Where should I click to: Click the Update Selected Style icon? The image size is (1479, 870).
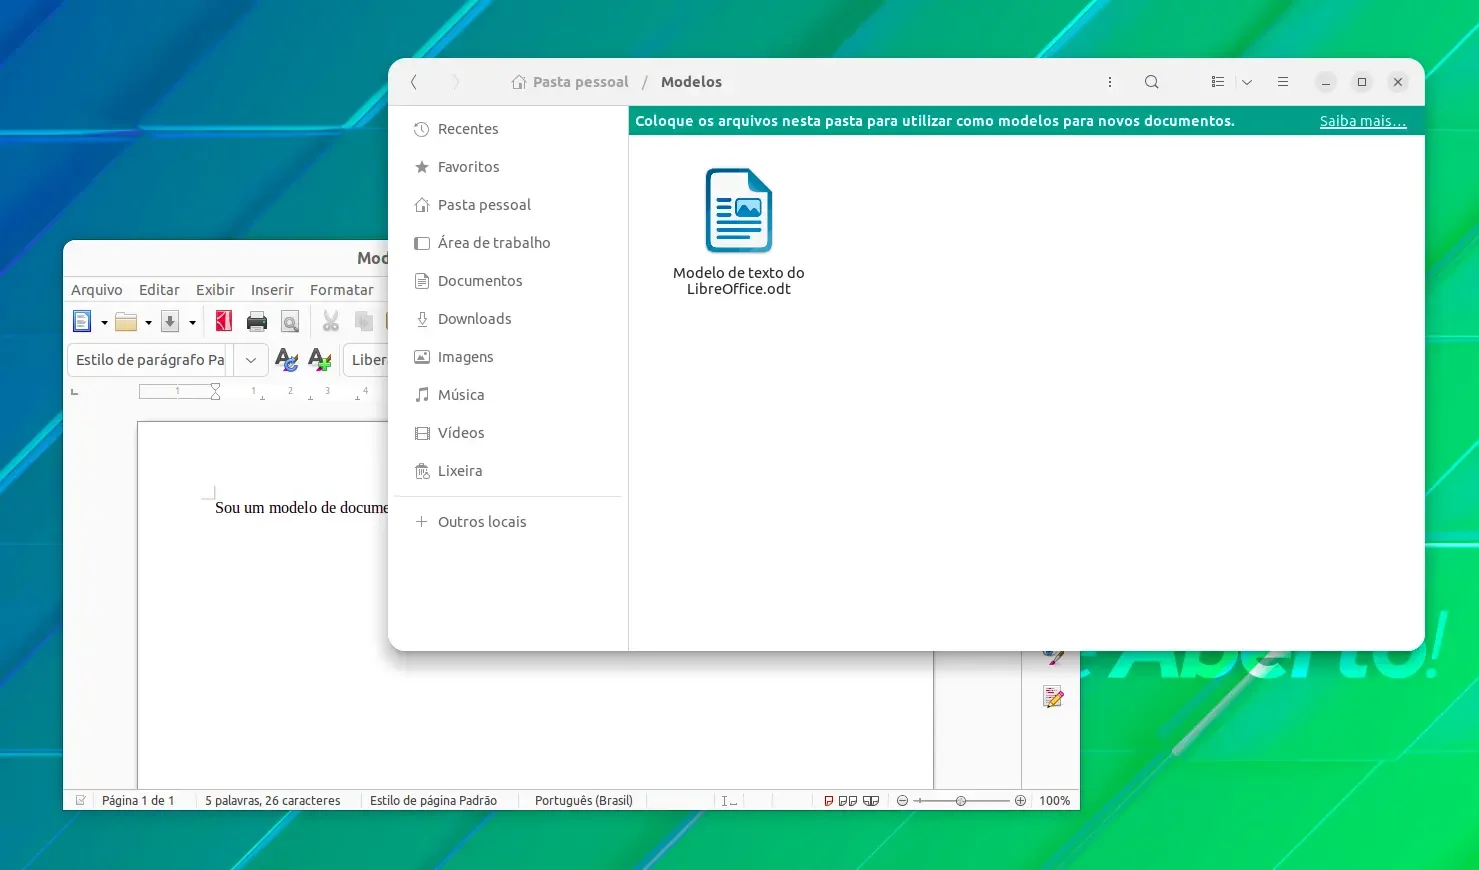coord(286,359)
